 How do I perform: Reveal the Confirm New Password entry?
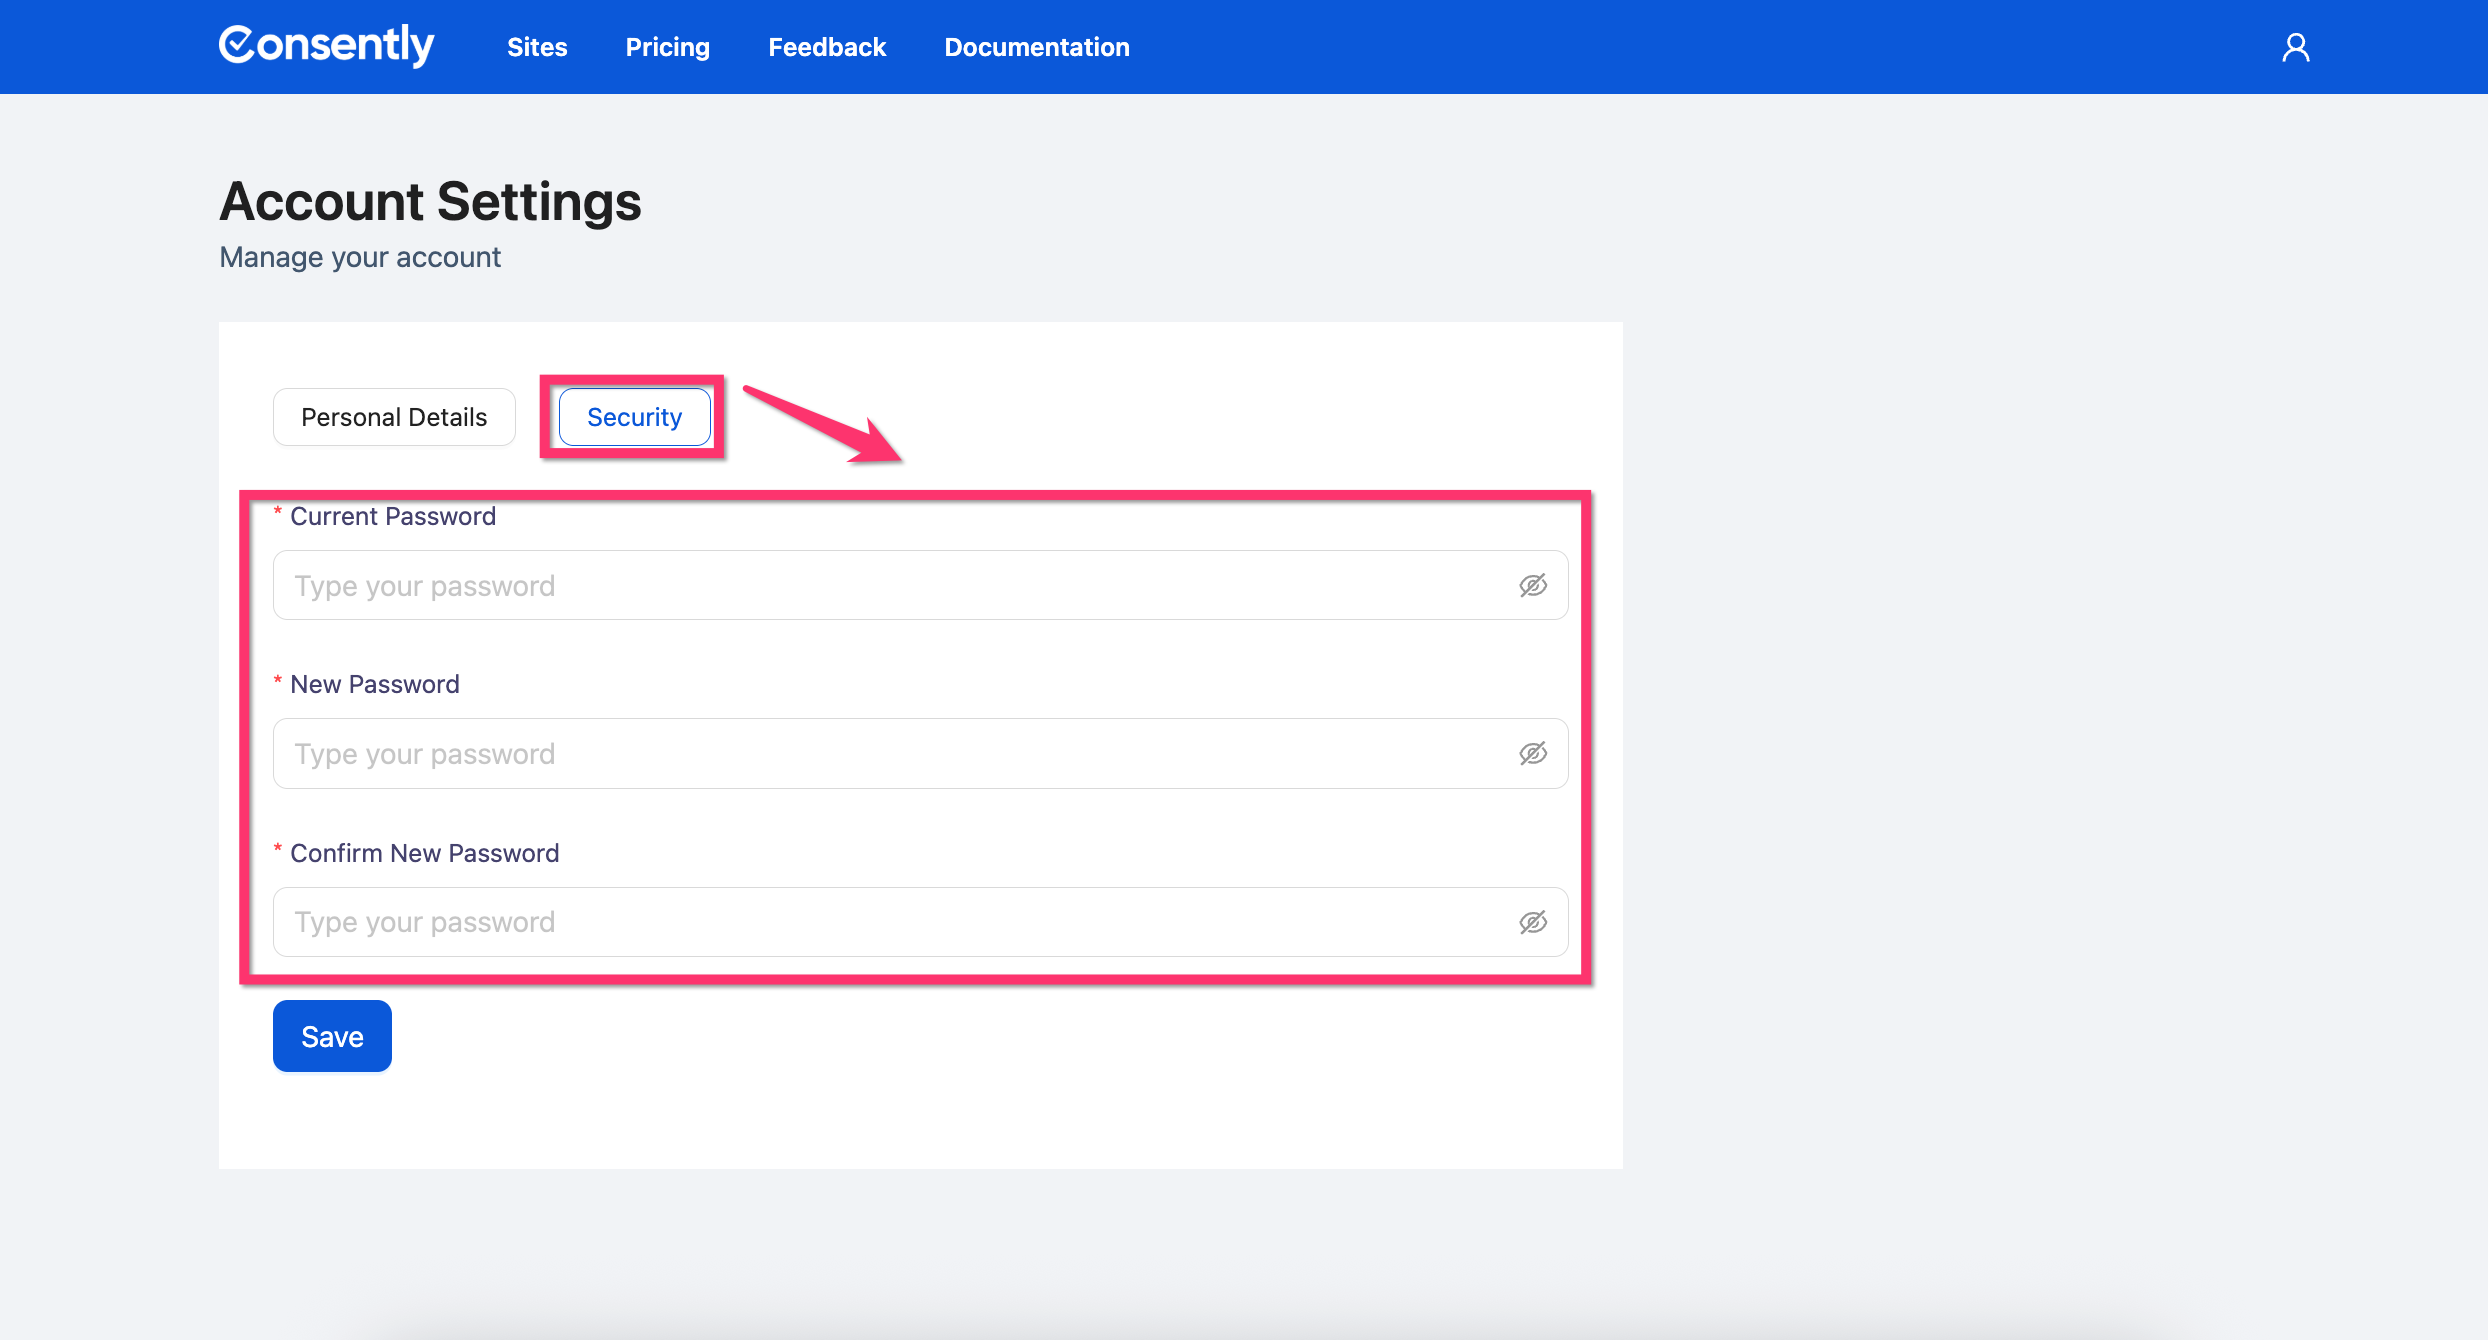[1532, 922]
